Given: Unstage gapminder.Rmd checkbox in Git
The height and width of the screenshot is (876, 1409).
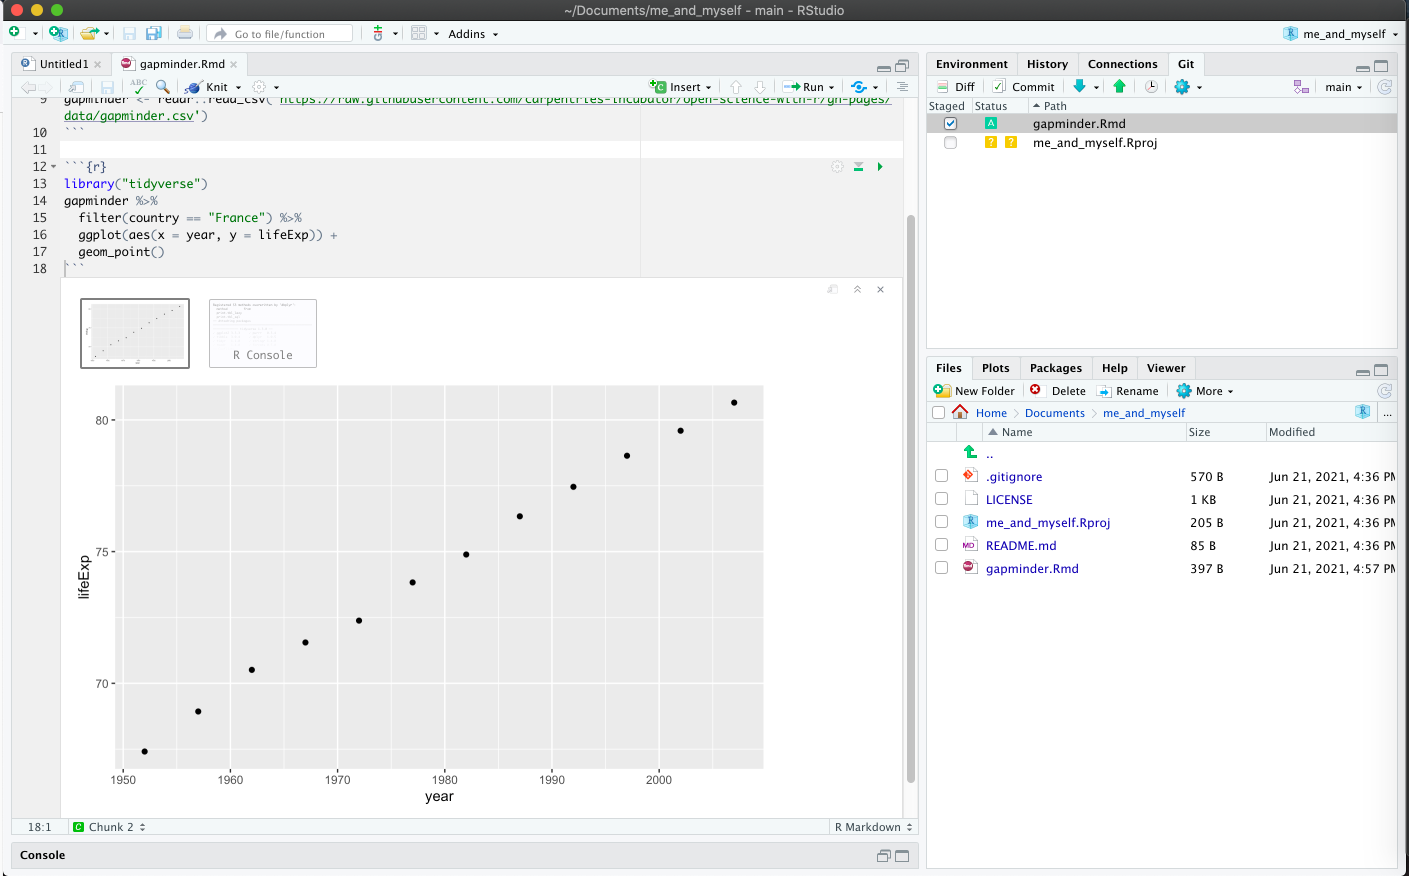Looking at the screenshot, I should (950, 124).
